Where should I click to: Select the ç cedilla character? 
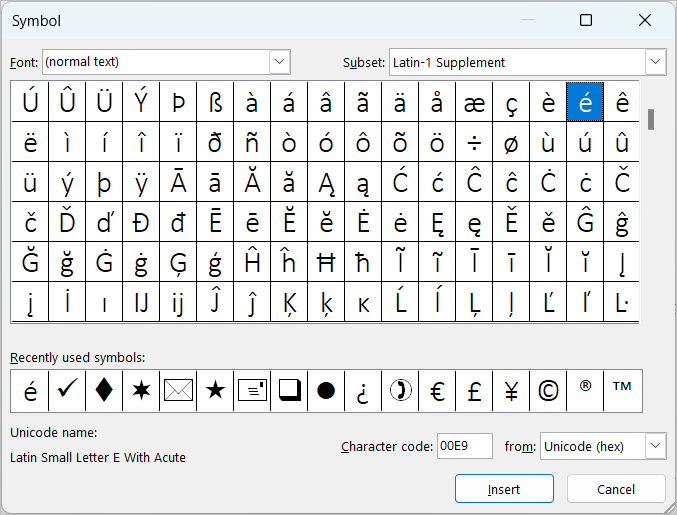click(511, 102)
